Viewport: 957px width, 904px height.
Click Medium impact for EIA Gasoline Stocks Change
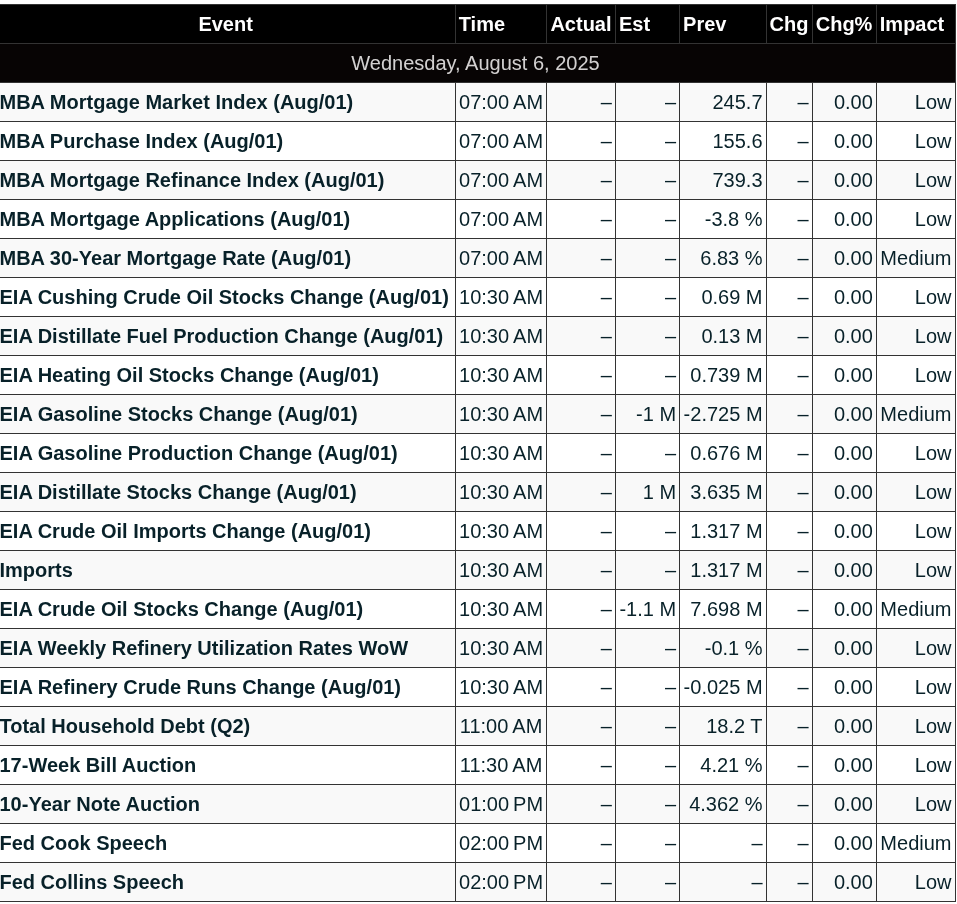pyautogui.click(x=915, y=415)
